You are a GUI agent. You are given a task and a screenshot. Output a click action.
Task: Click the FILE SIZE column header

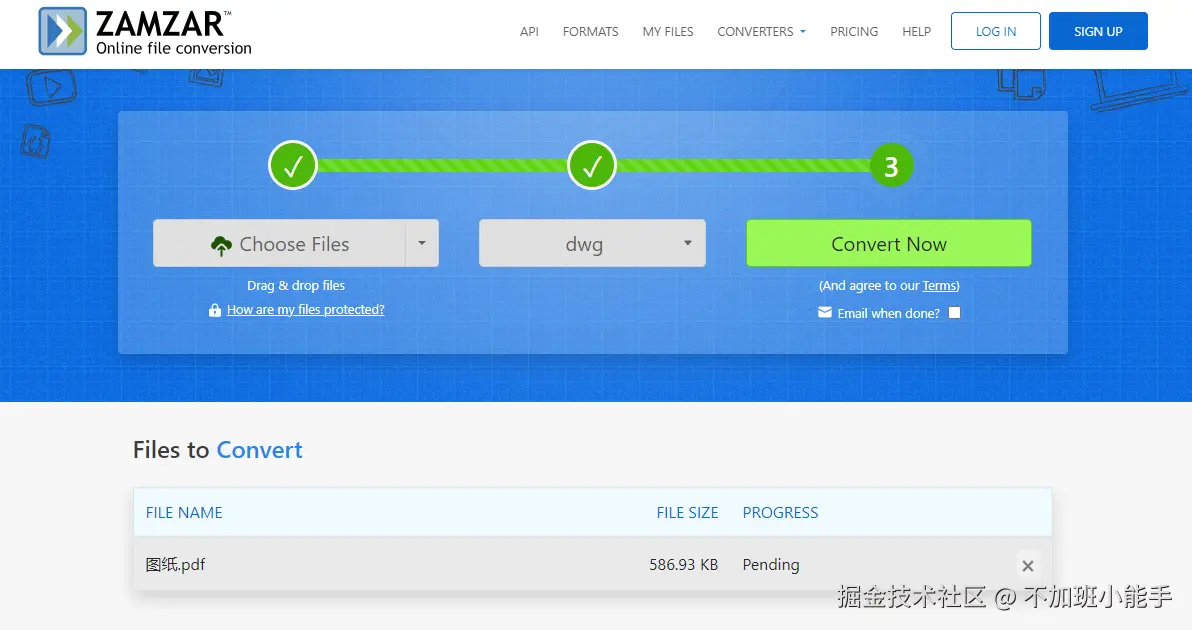(687, 513)
